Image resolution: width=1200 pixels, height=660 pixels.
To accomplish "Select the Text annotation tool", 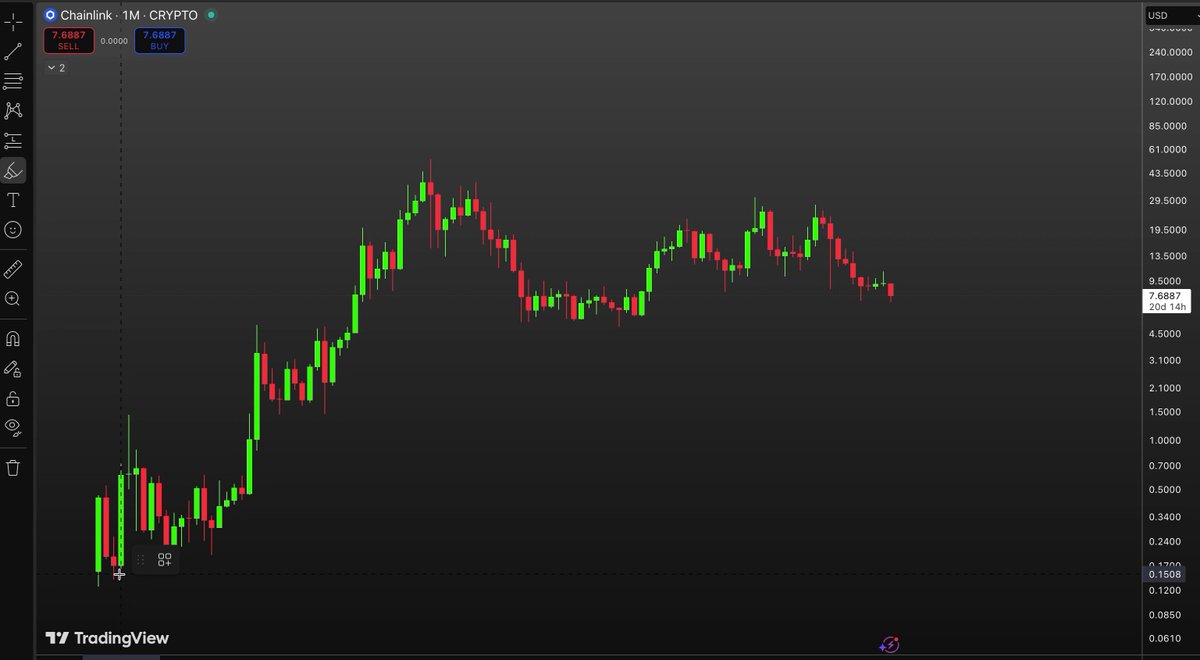I will [13, 200].
